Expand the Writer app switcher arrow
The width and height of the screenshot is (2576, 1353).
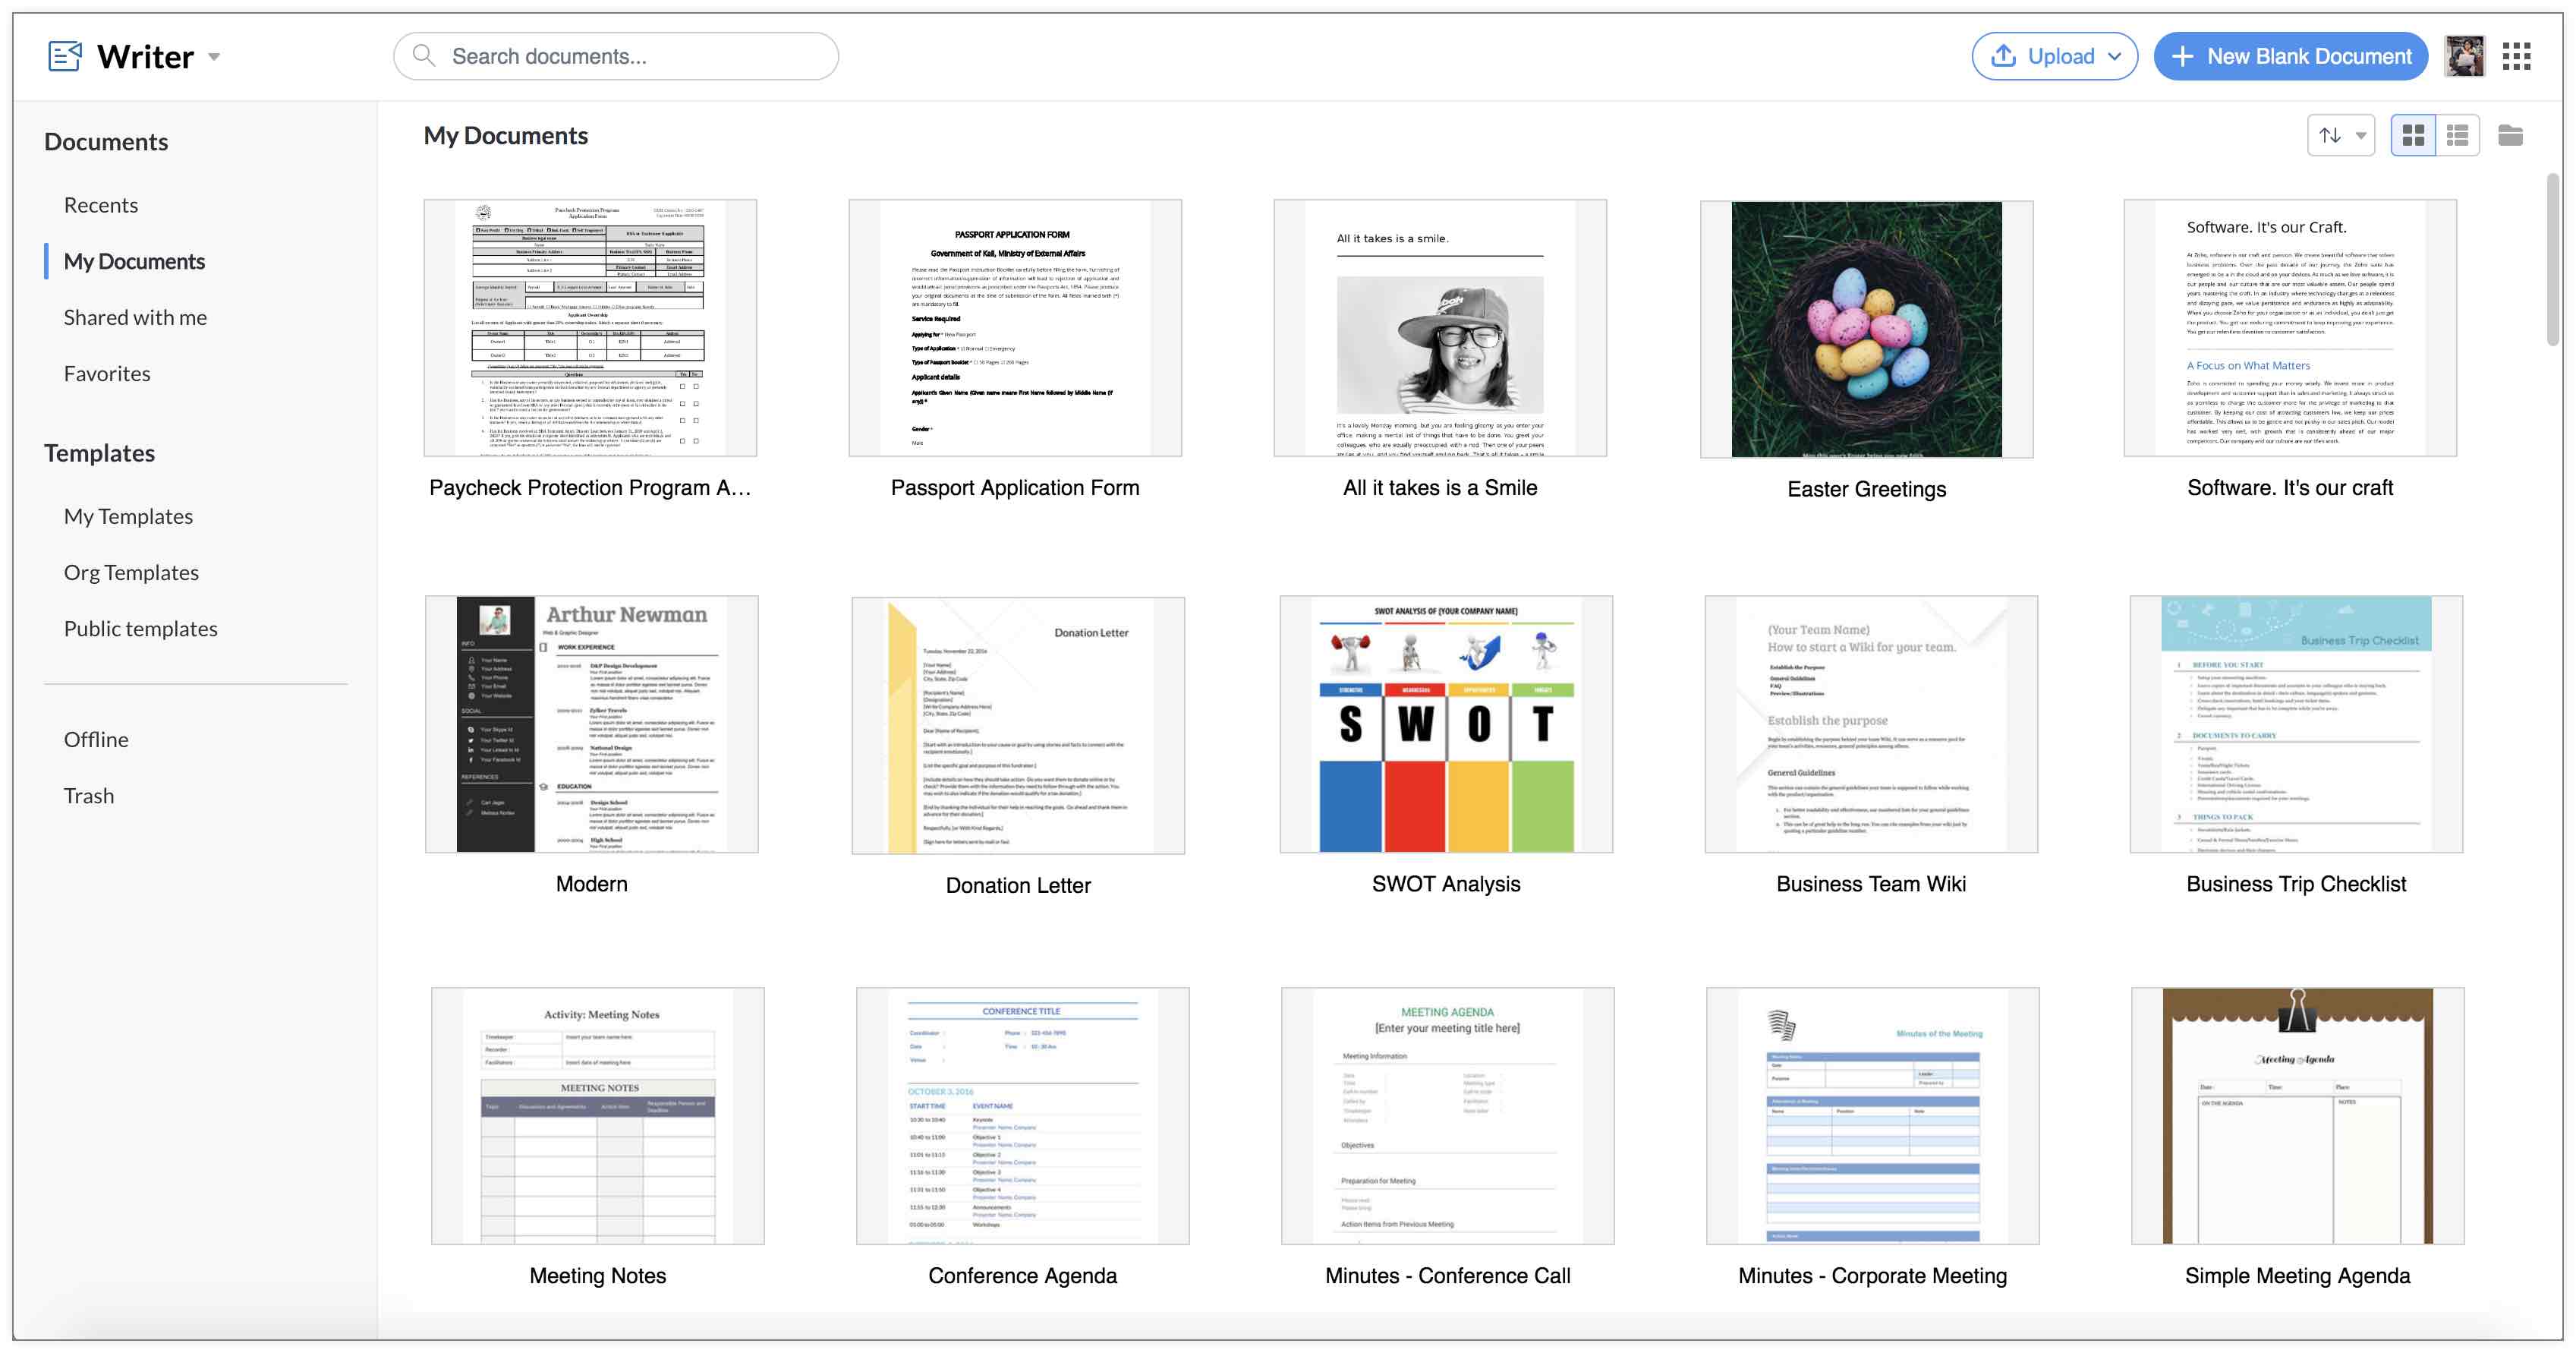point(214,57)
